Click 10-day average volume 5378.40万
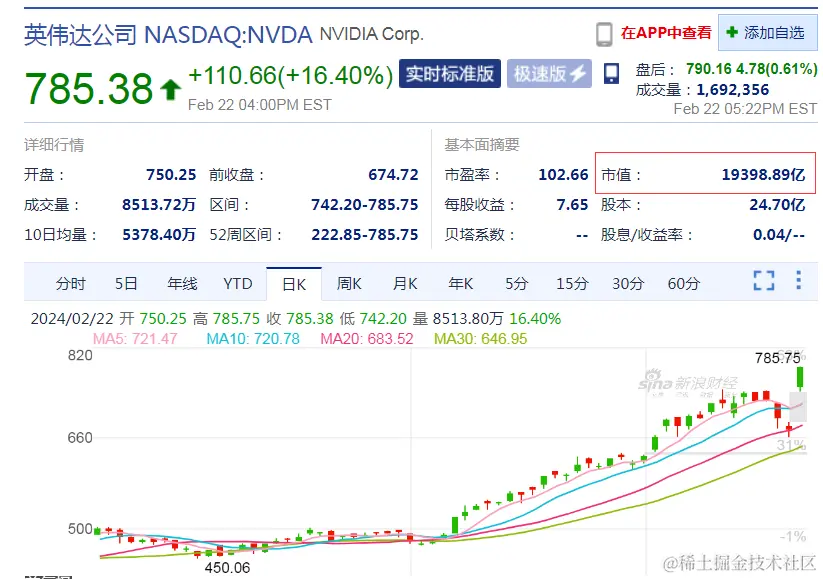Viewport: 823px width, 579px height. pyautogui.click(x=159, y=234)
